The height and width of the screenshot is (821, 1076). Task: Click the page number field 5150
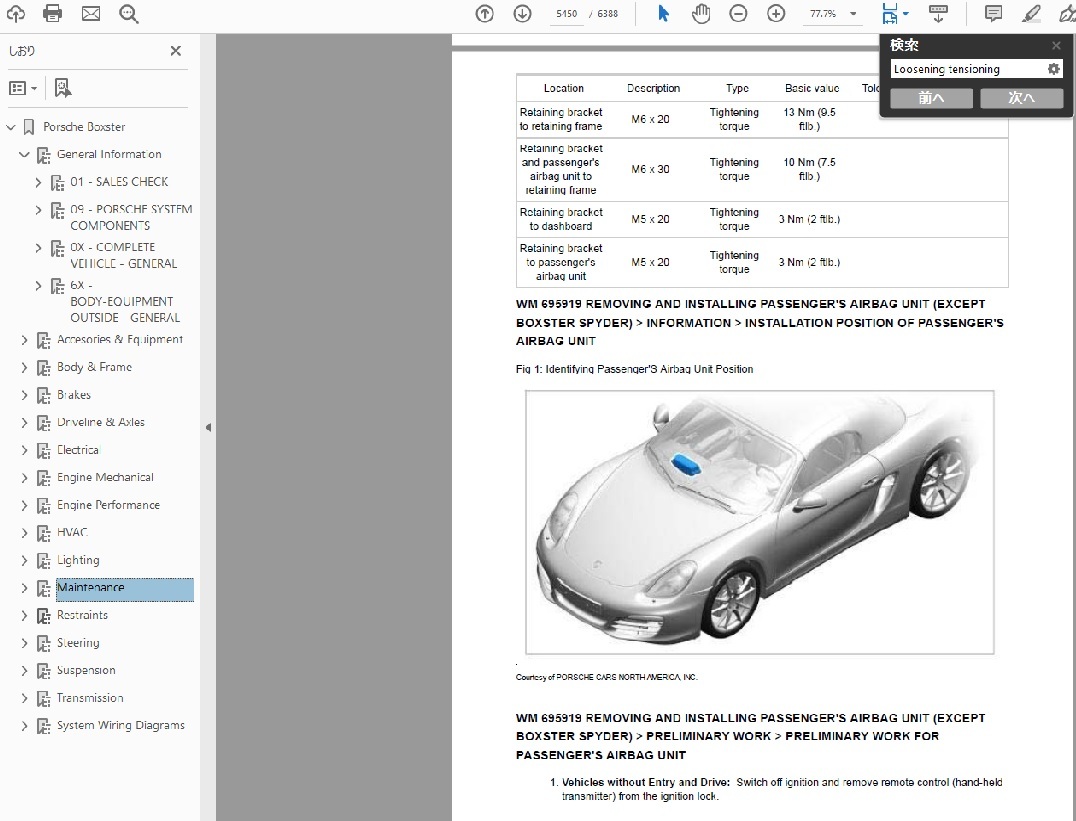pos(567,14)
